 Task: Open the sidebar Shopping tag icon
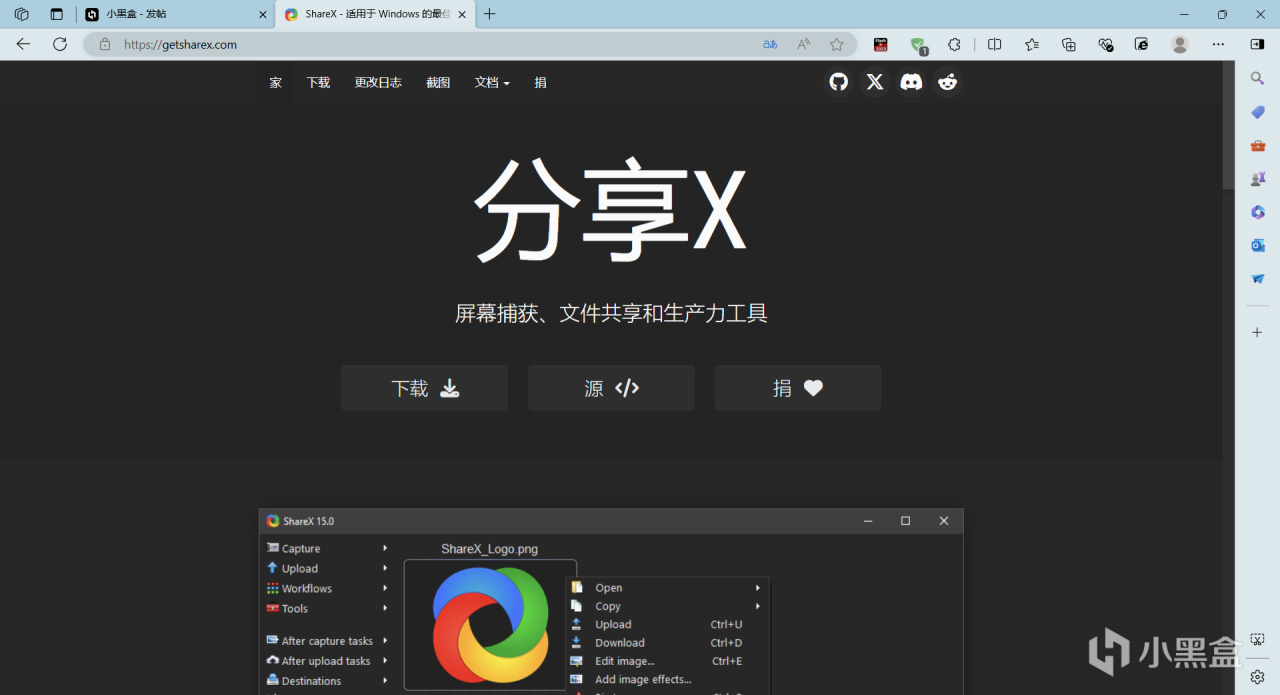[x=1258, y=112]
